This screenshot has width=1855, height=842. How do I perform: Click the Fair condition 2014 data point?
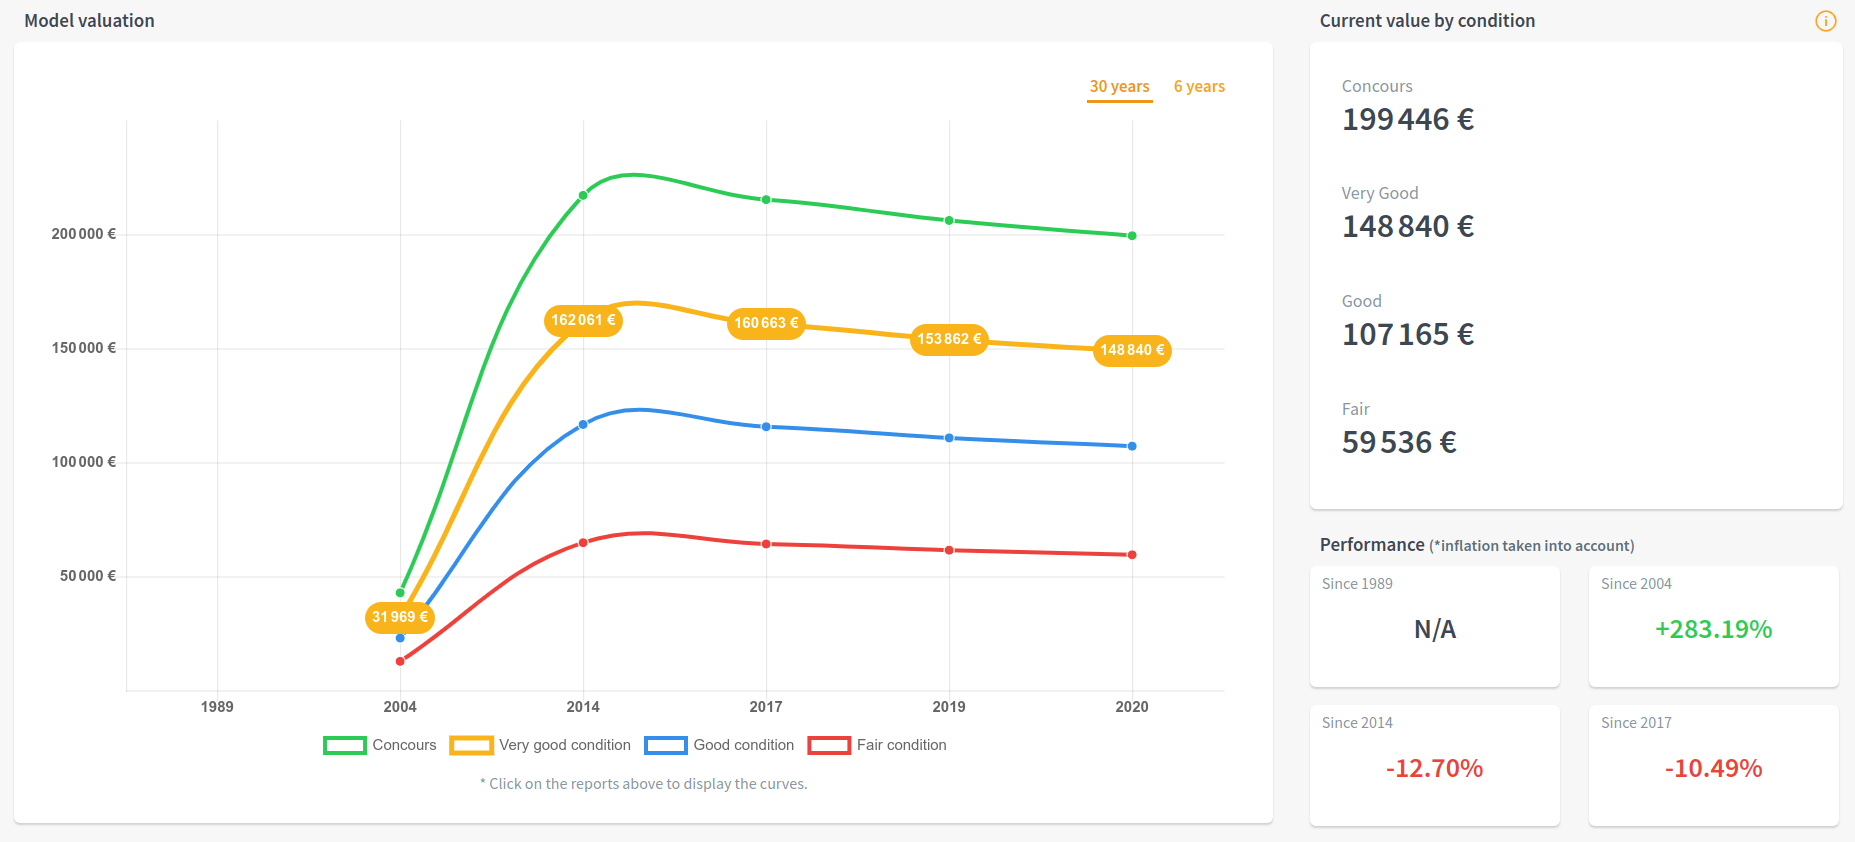(583, 543)
